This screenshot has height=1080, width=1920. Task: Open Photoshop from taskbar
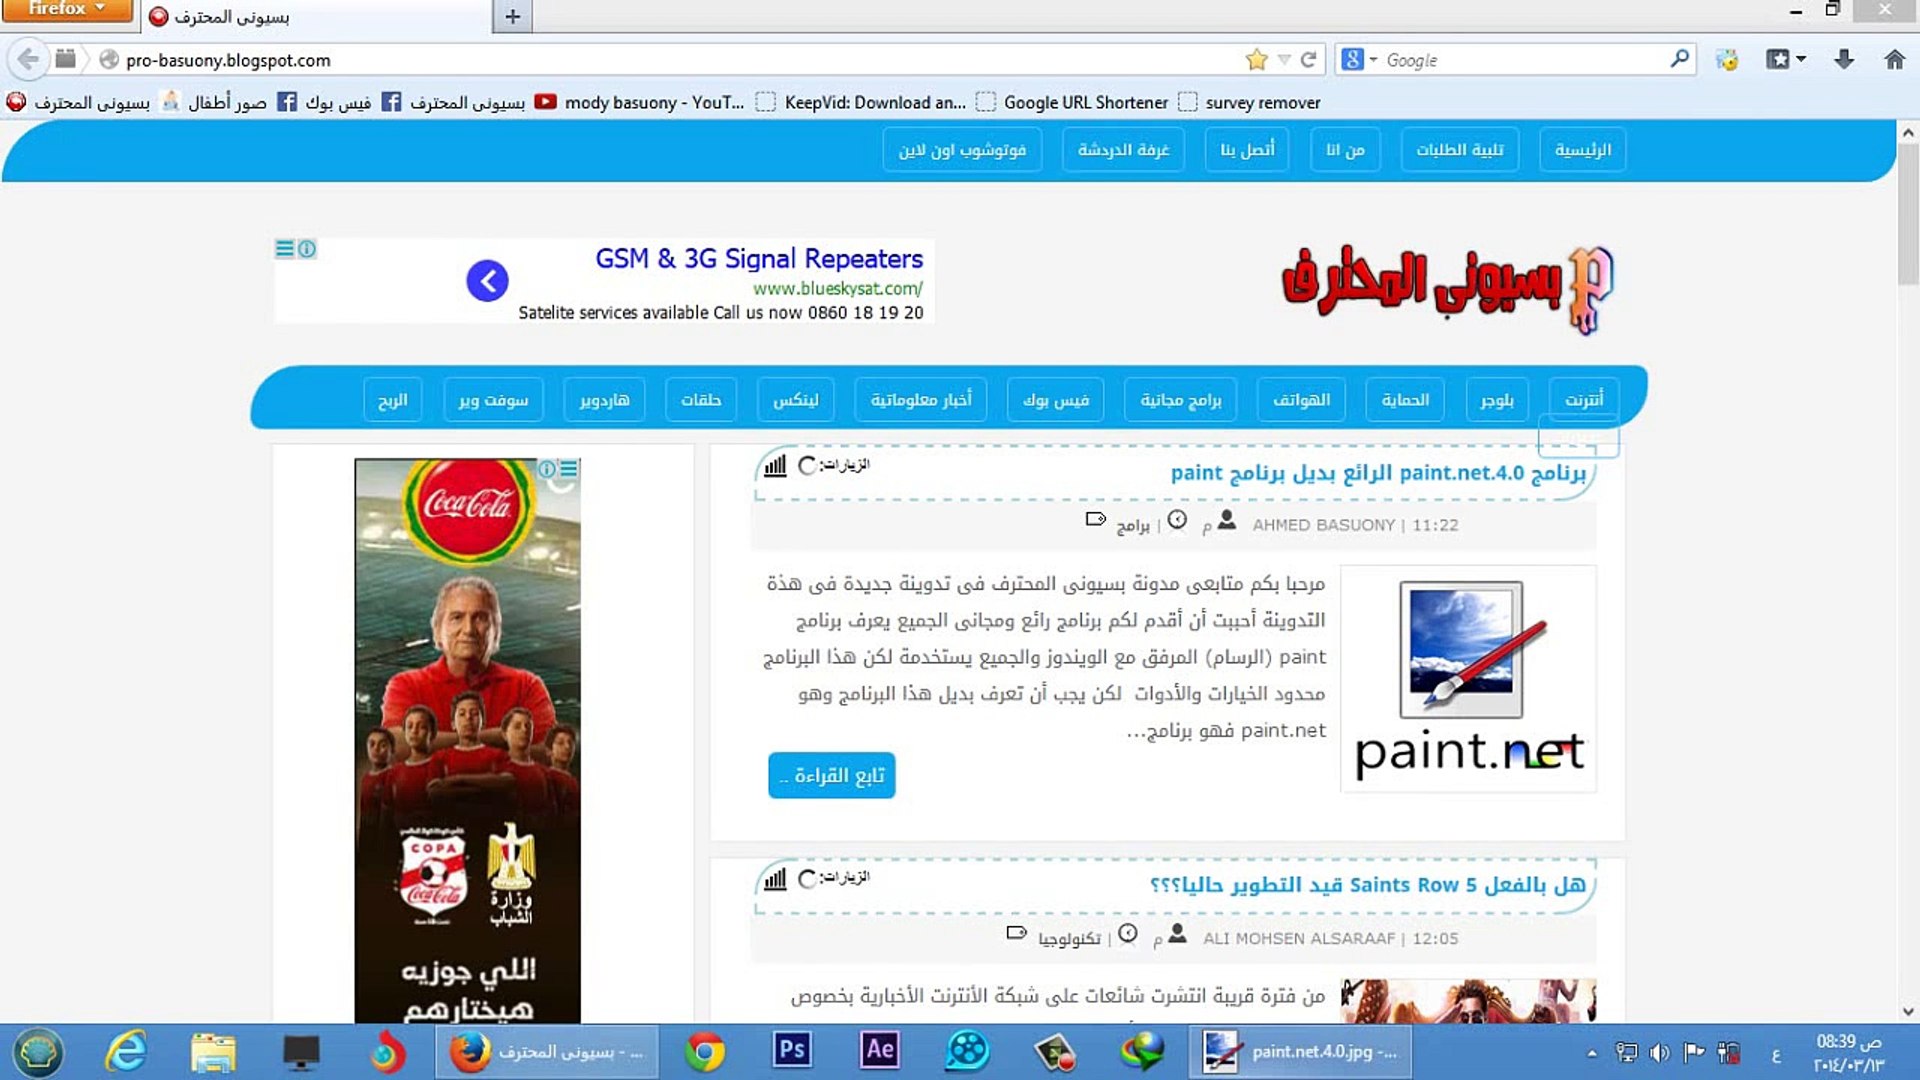[791, 1051]
